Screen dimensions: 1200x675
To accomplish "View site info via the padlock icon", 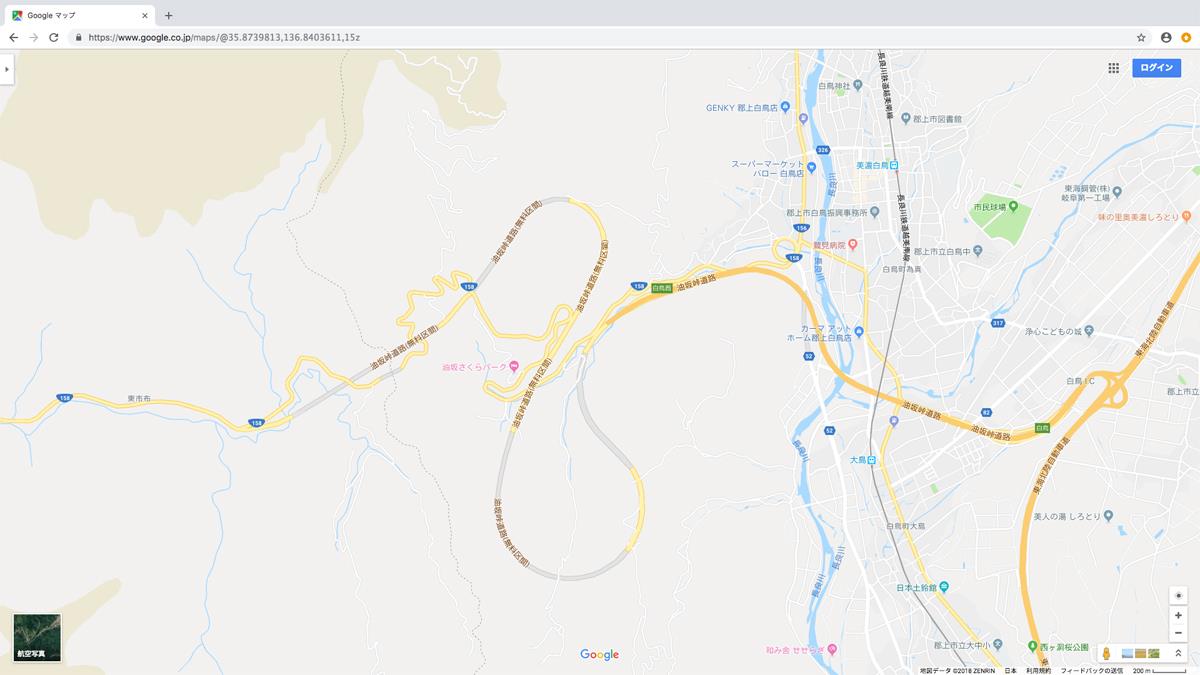I will (78, 37).
